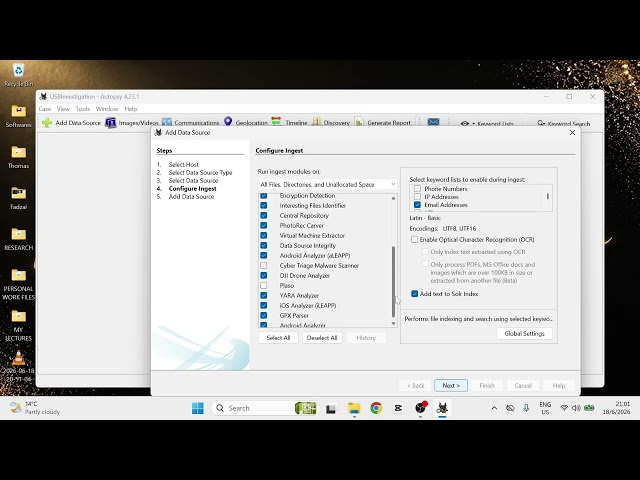Screen dimensions: 640x480
Task: Open the Tools menu
Action: pyautogui.click(x=83, y=109)
